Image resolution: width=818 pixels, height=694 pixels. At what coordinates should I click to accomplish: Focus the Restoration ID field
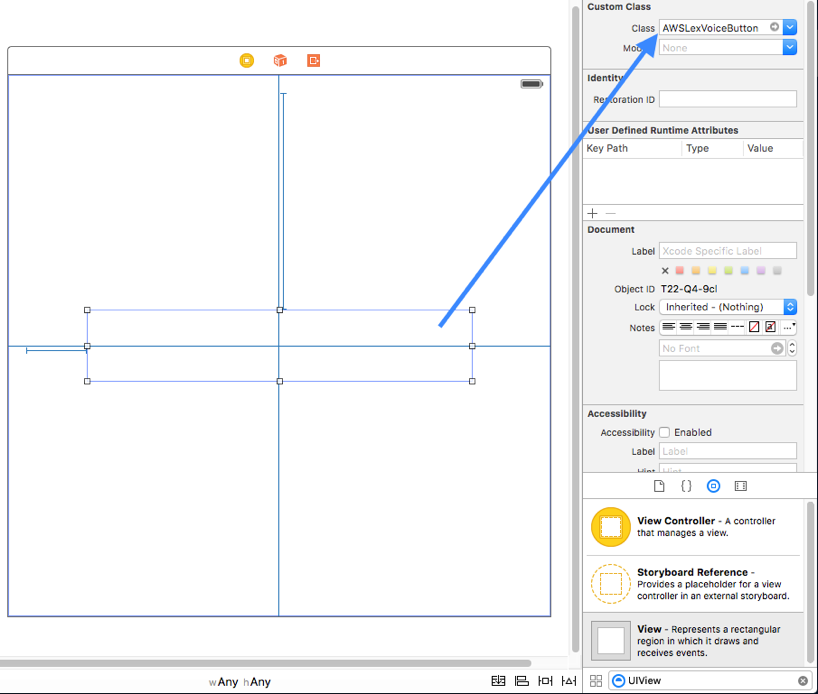(x=728, y=99)
